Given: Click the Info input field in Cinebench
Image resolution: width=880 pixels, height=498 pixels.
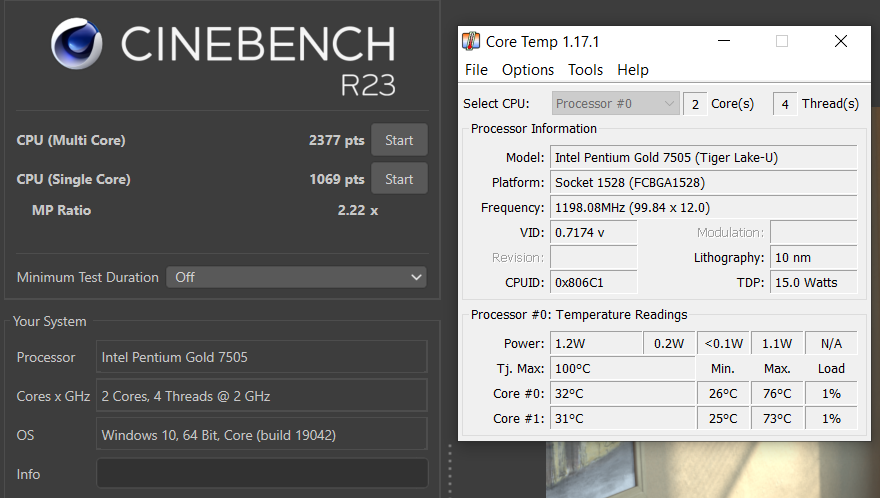Looking at the screenshot, I should (x=262, y=473).
